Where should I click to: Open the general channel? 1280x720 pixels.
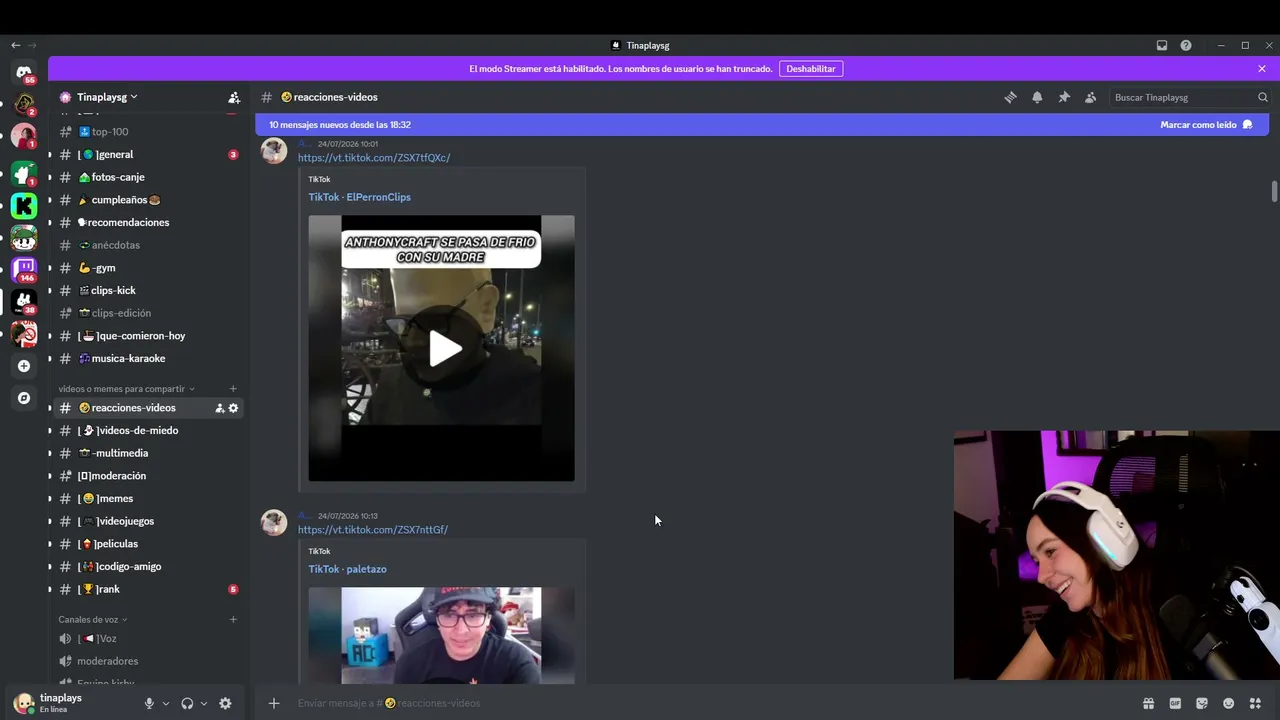pos(148,155)
